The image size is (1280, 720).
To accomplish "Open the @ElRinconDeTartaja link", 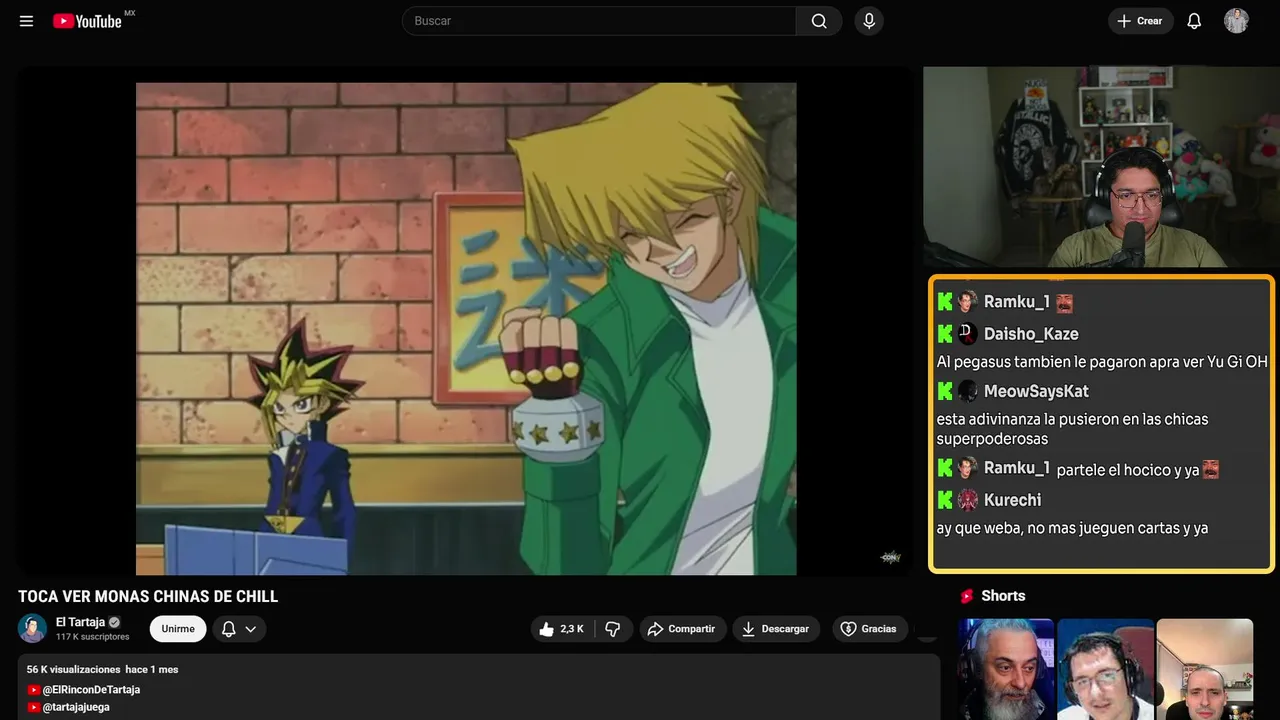I will pos(90,690).
